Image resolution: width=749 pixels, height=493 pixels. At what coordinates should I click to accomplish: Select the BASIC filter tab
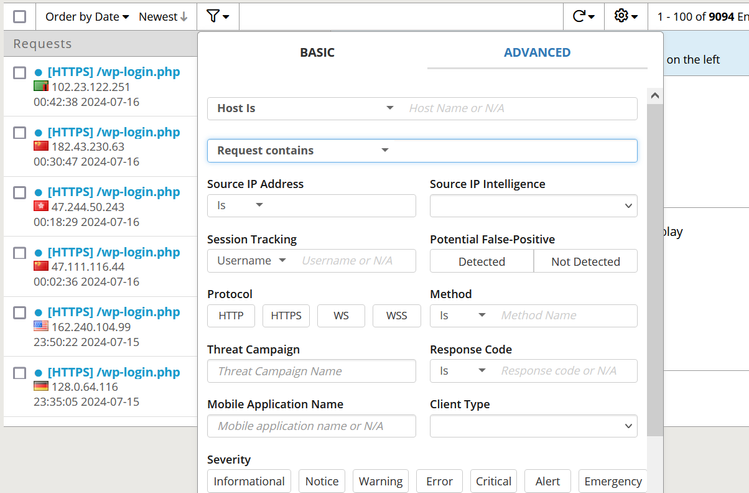tap(317, 53)
